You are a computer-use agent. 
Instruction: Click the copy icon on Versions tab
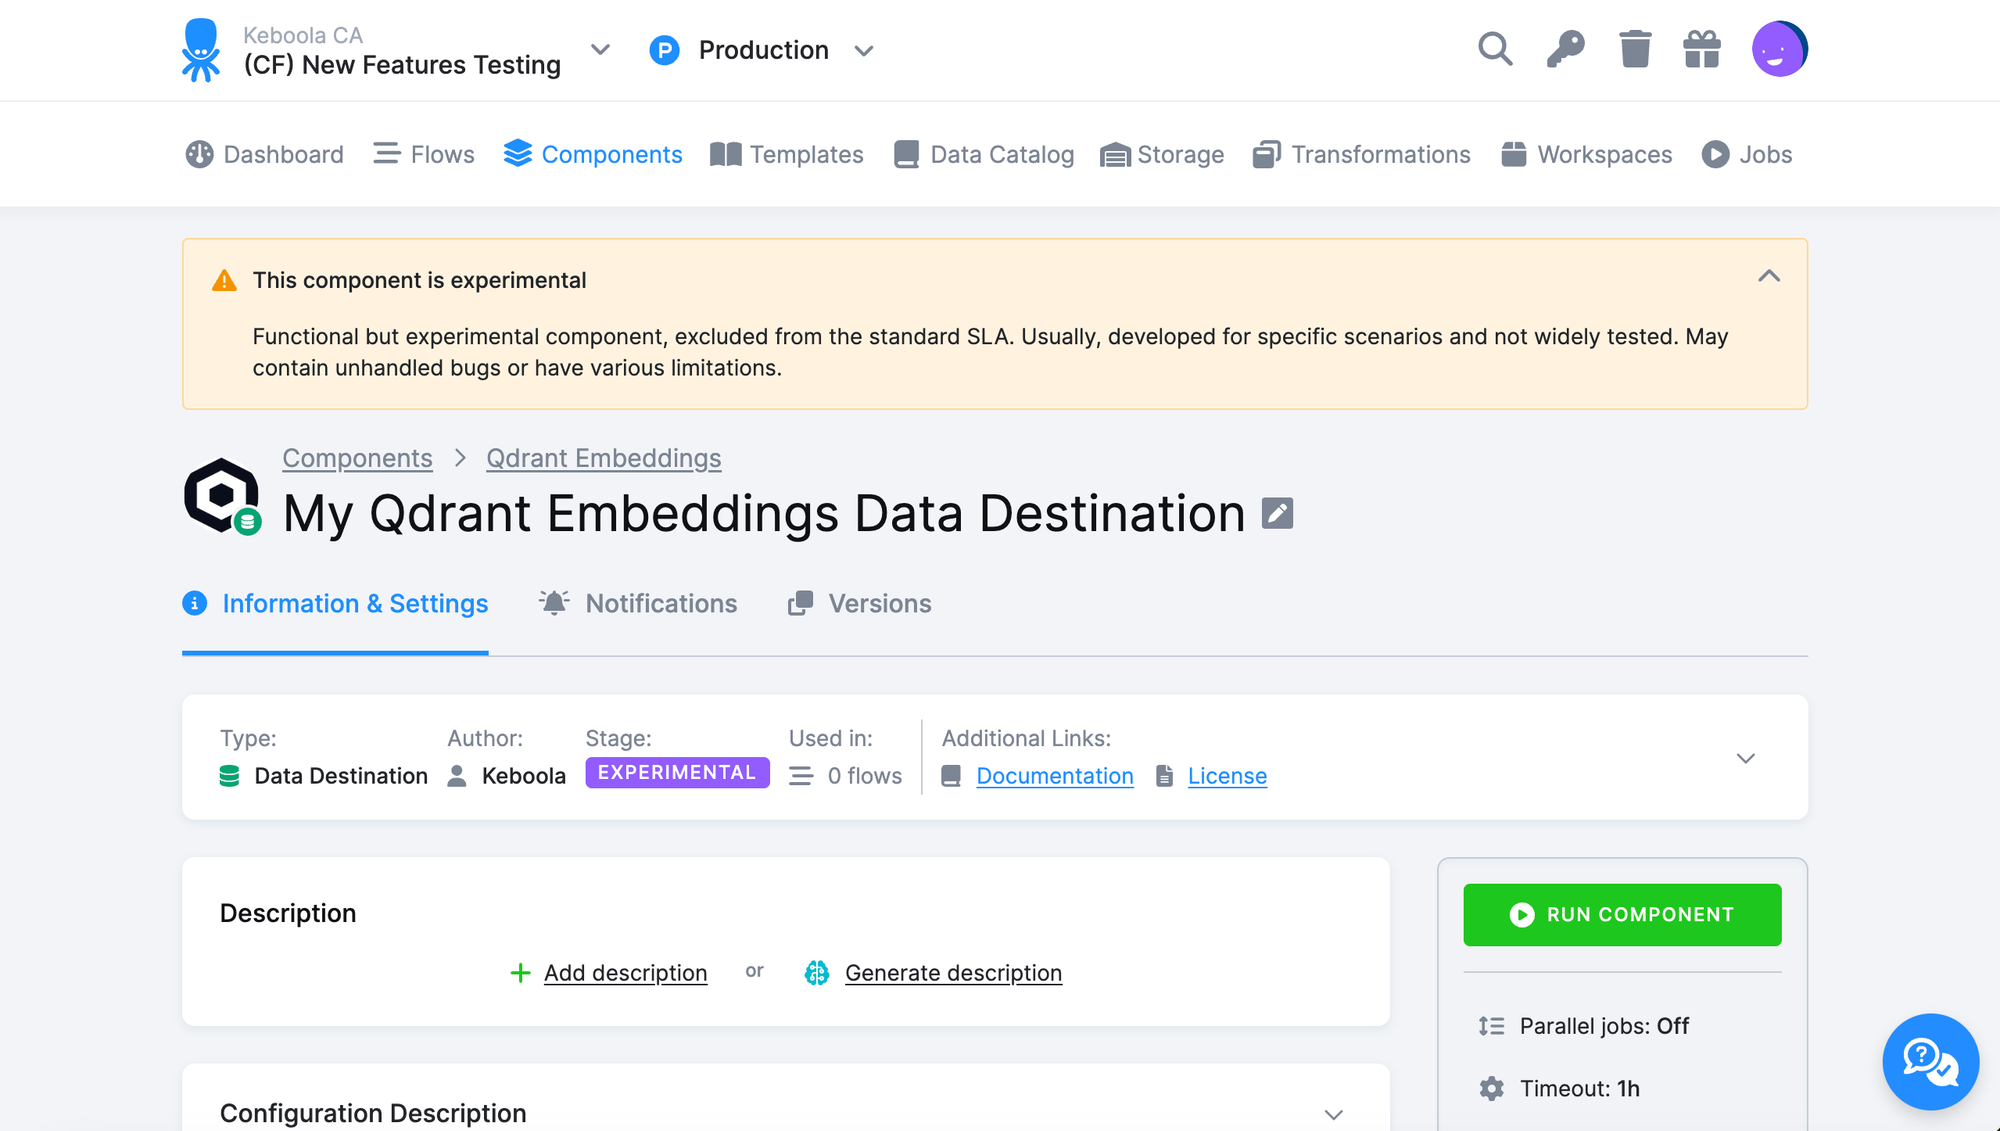click(x=800, y=603)
